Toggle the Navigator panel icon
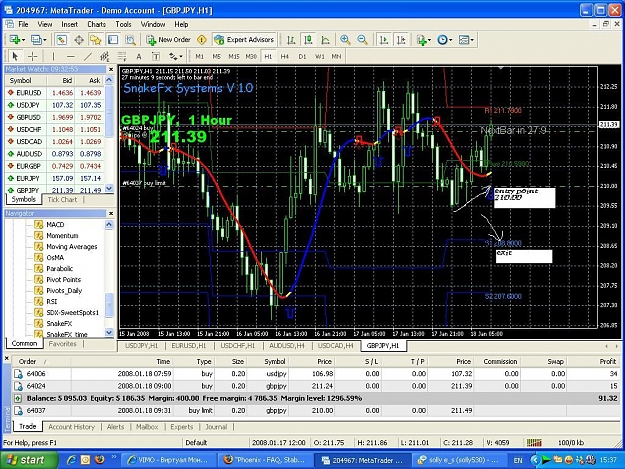The width and height of the screenshot is (625, 469). pos(96,40)
